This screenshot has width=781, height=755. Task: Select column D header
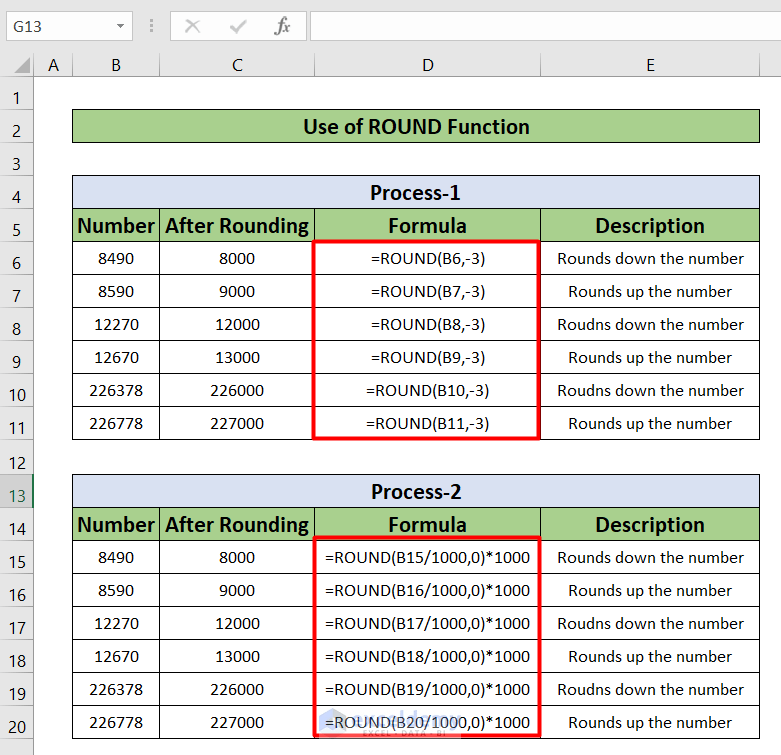[x=427, y=65]
